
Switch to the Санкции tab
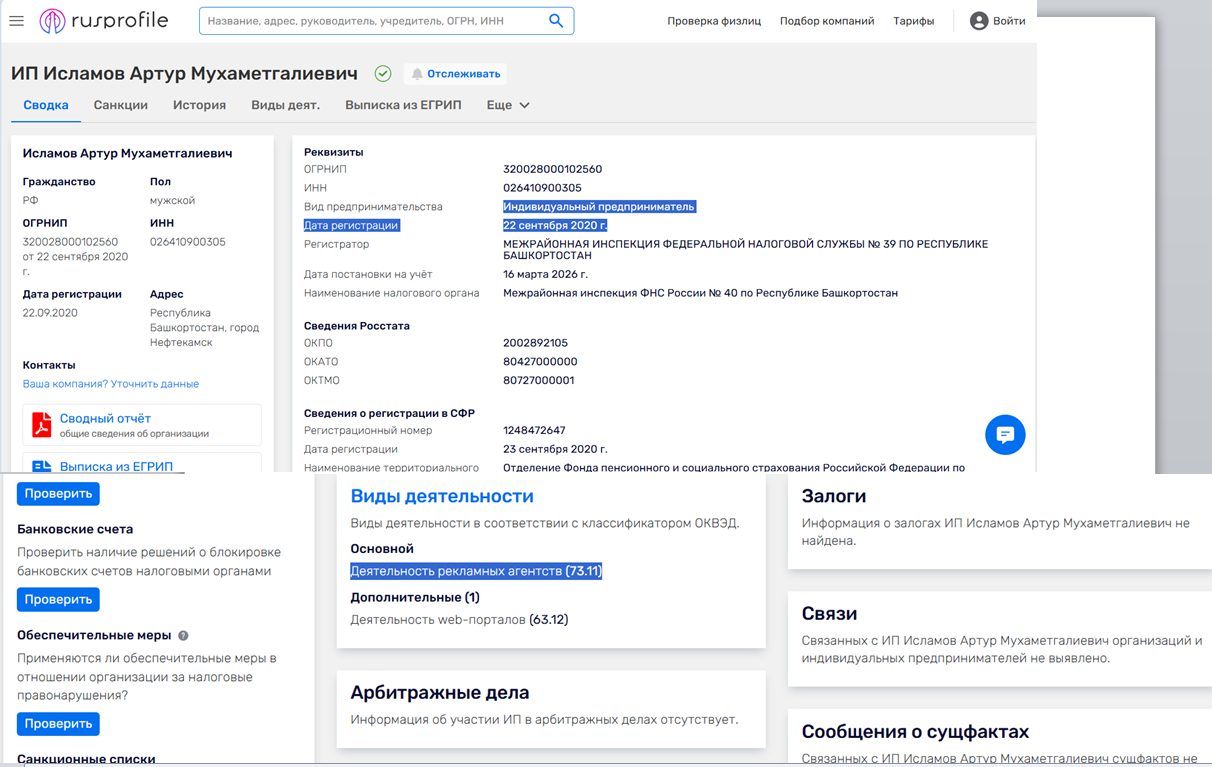click(x=121, y=105)
